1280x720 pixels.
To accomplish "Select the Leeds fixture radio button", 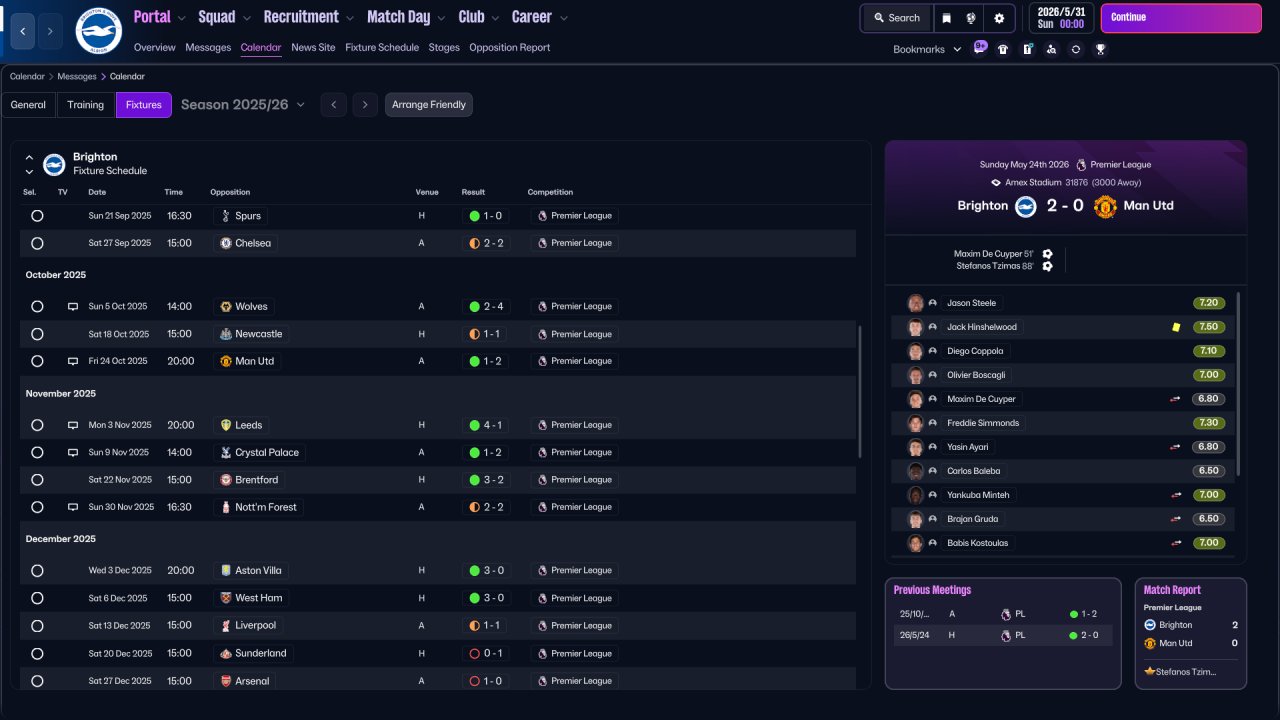I will click(37, 425).
